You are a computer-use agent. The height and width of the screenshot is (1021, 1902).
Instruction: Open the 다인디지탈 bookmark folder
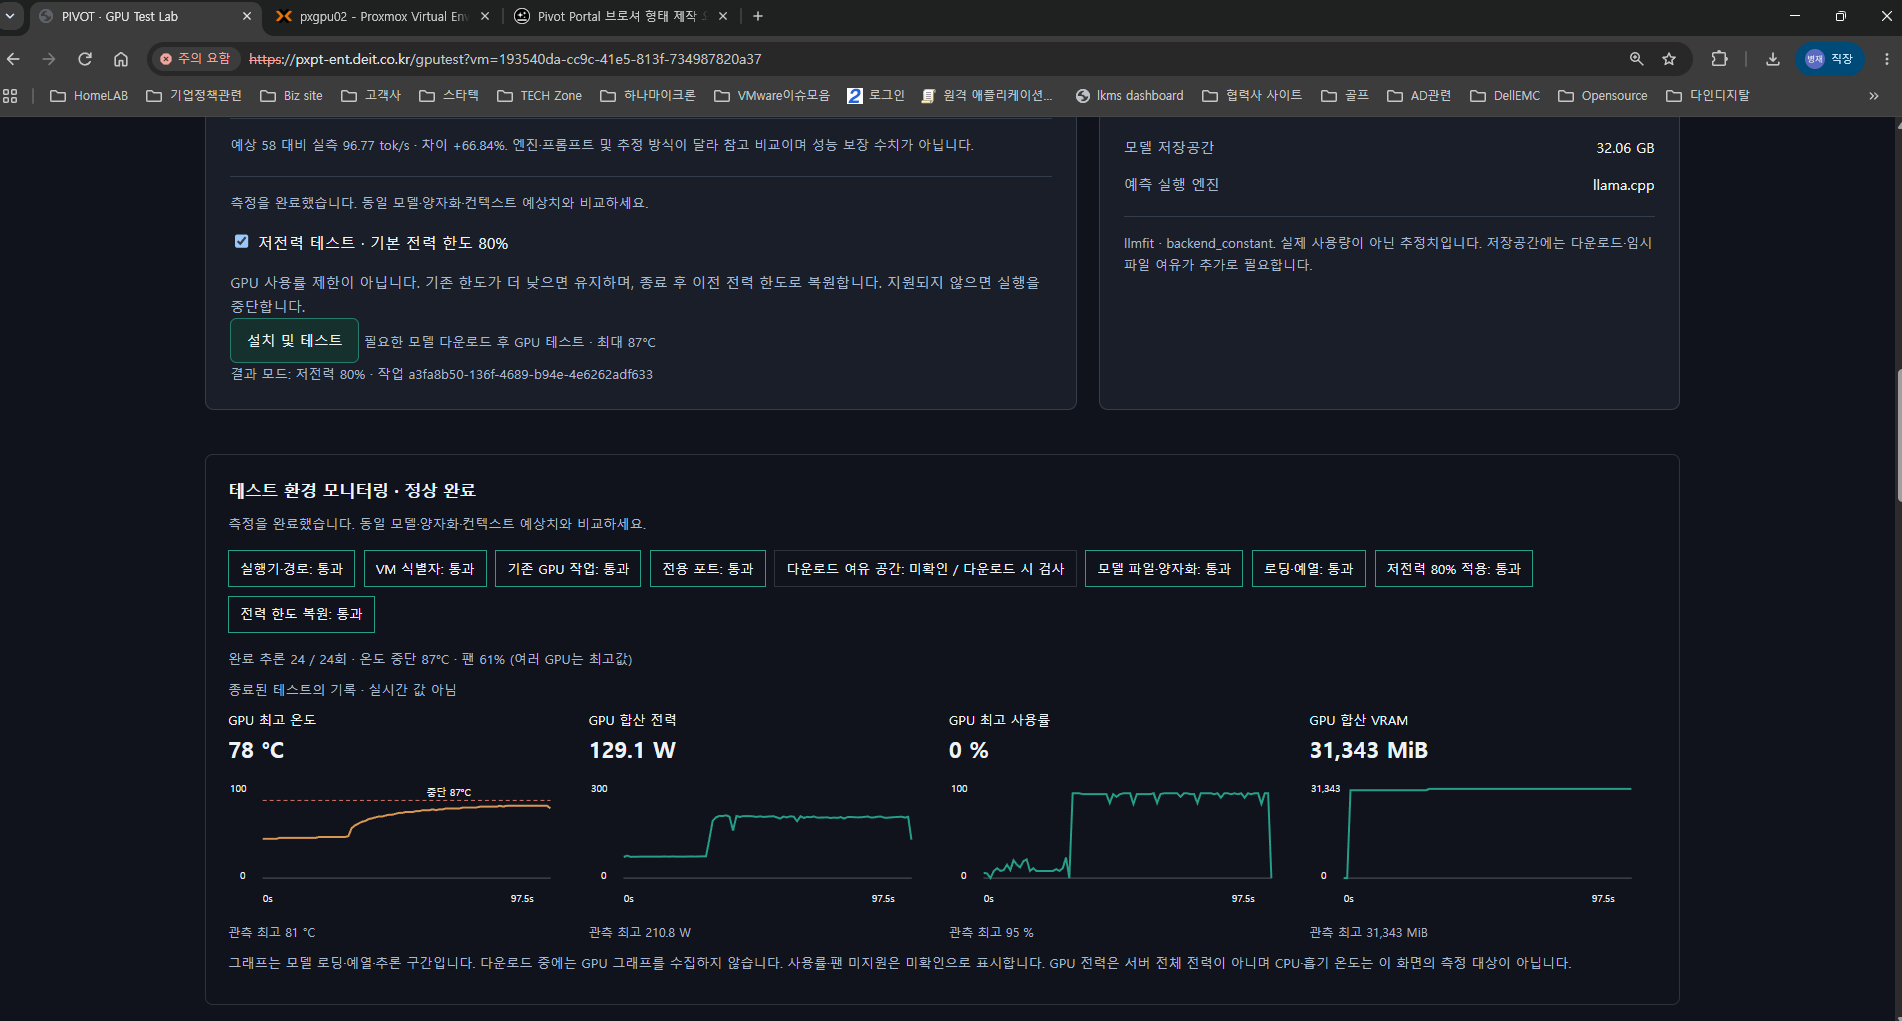click(1708, 96)
